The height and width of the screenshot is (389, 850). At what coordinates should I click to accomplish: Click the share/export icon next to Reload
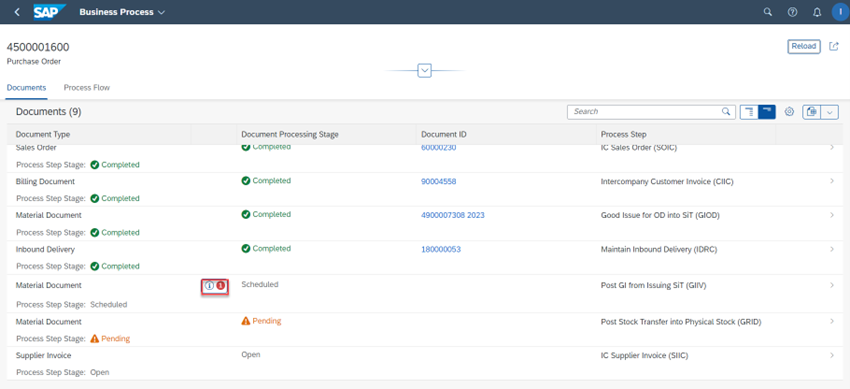click(x=834, y=47)
